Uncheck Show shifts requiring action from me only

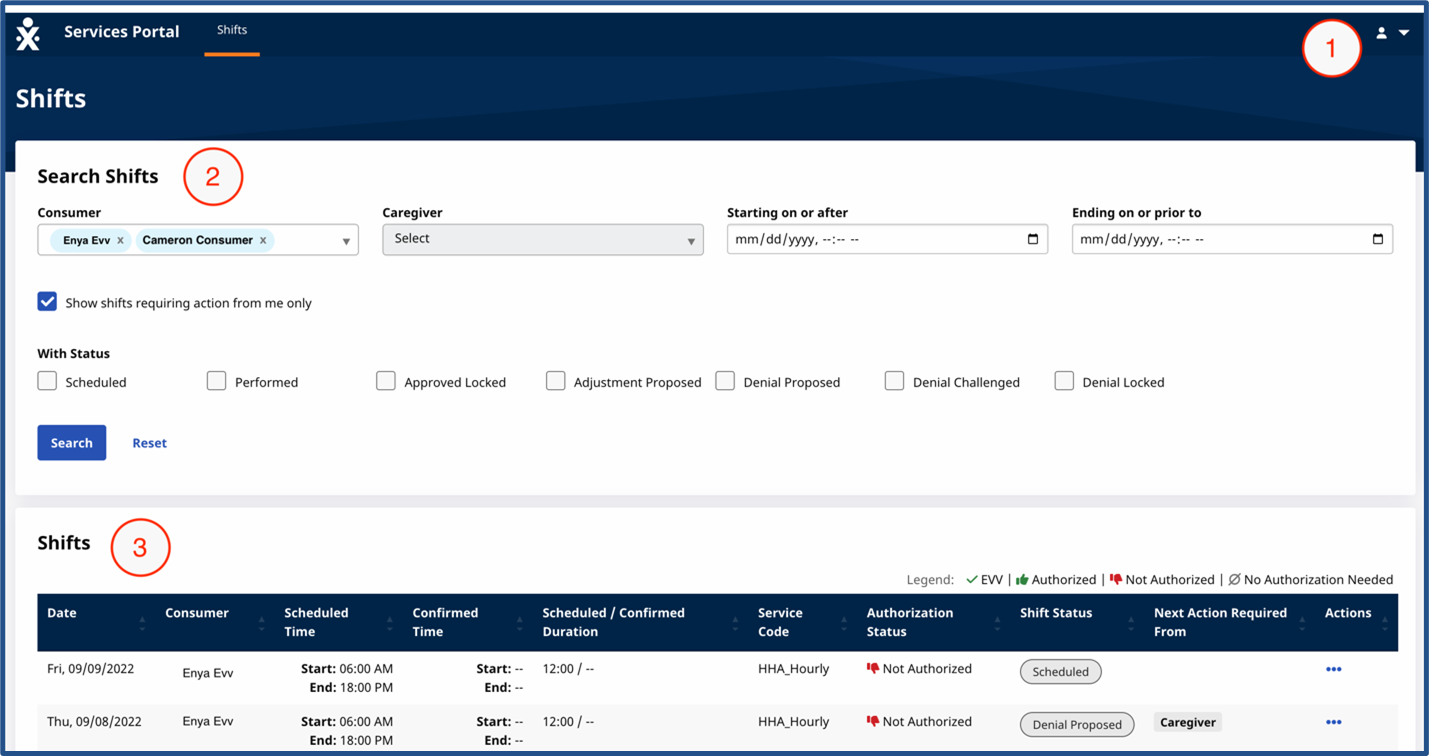point(47,302)
